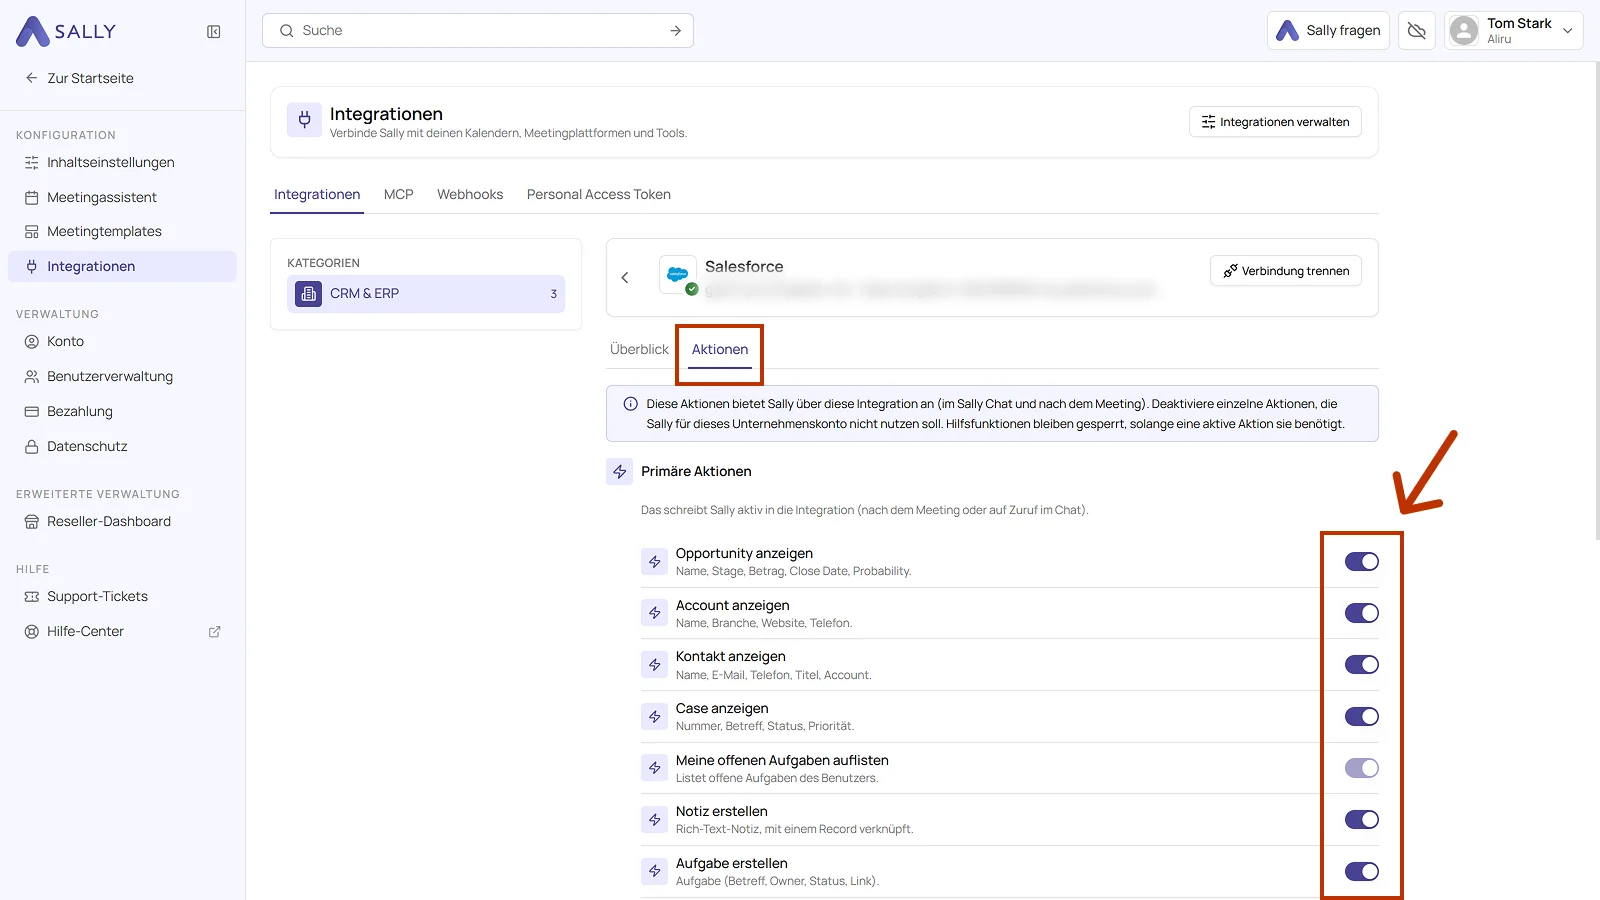Open Datenschutz page
Viewport: 1600px width, 900px height.
pos(122,446)
